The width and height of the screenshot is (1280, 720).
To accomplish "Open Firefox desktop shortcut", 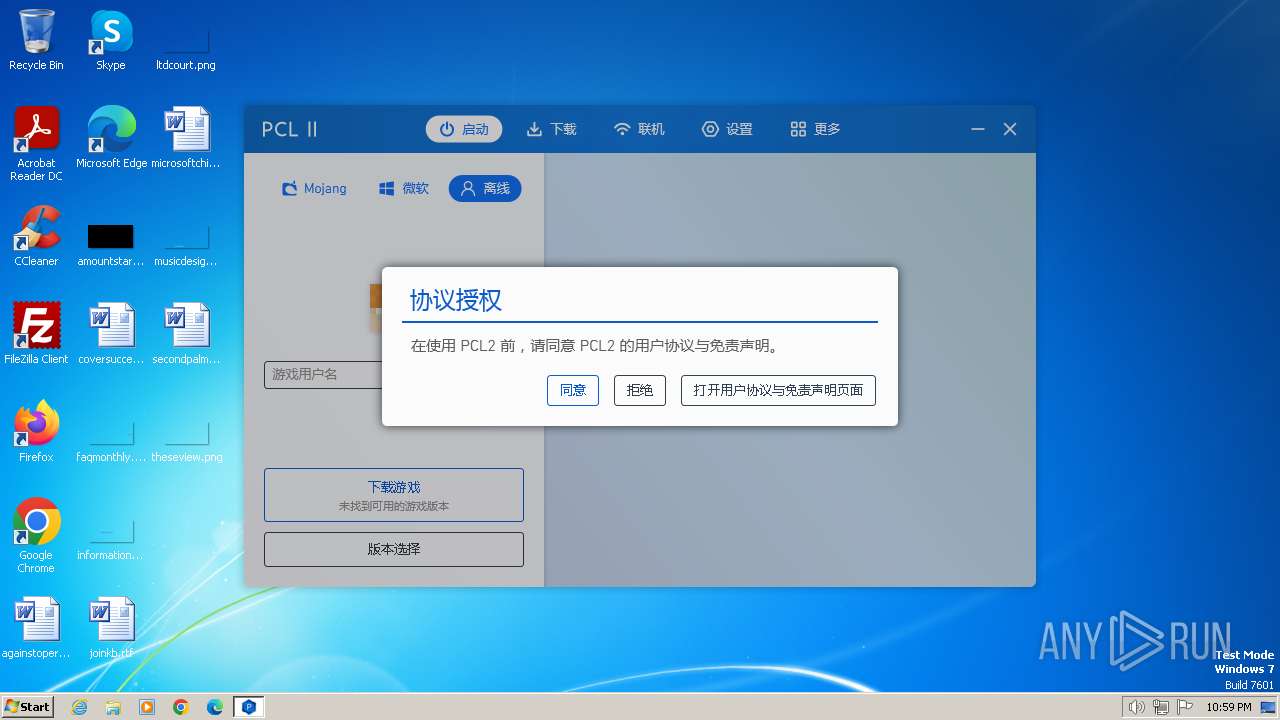I will pos(36,432).
